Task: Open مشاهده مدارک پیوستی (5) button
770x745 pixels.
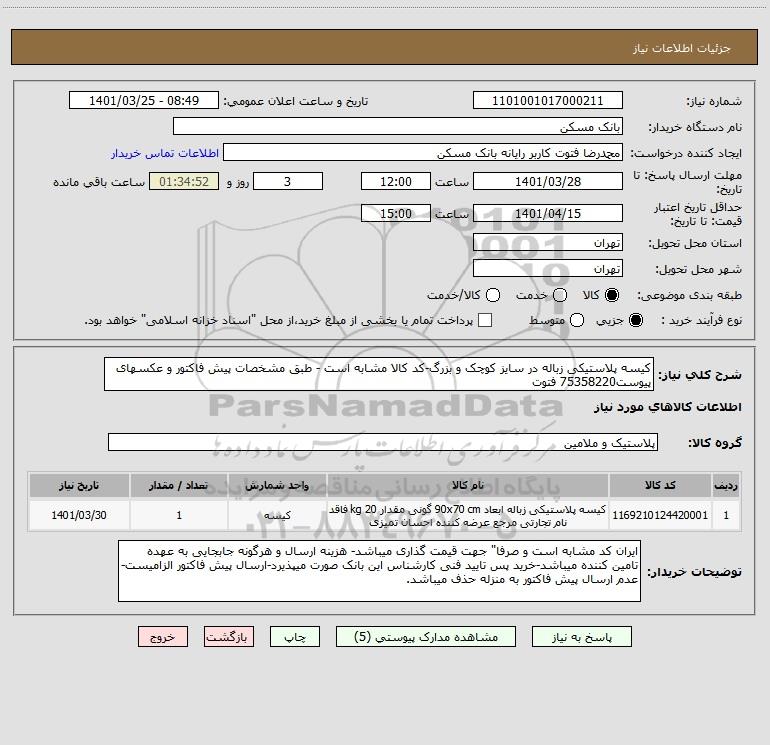Action: 426,637
